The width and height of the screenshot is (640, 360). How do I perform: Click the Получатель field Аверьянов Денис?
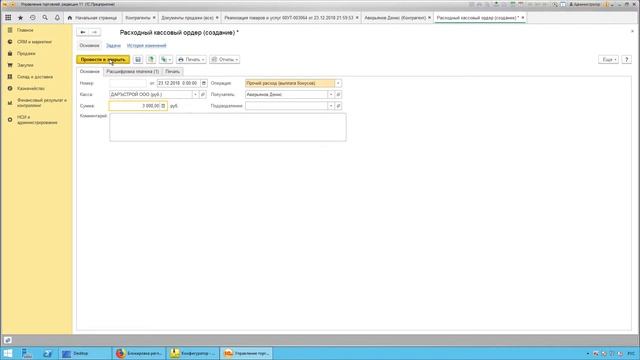coord(287,95)
